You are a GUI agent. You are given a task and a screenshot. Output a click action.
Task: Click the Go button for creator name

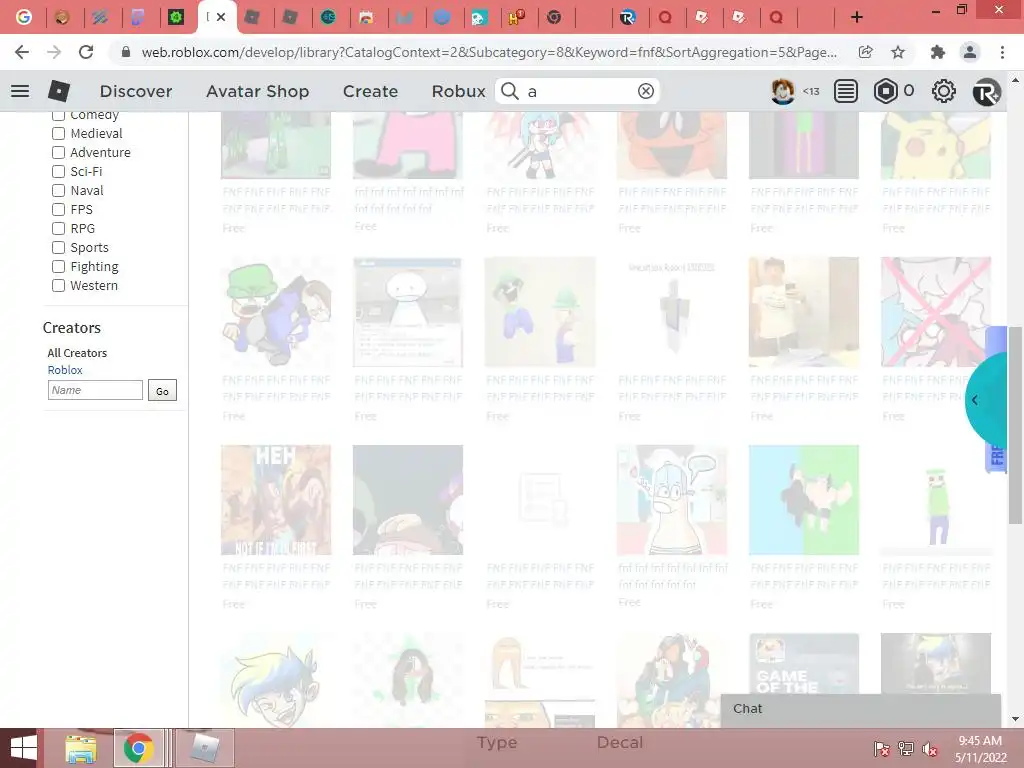162,391
